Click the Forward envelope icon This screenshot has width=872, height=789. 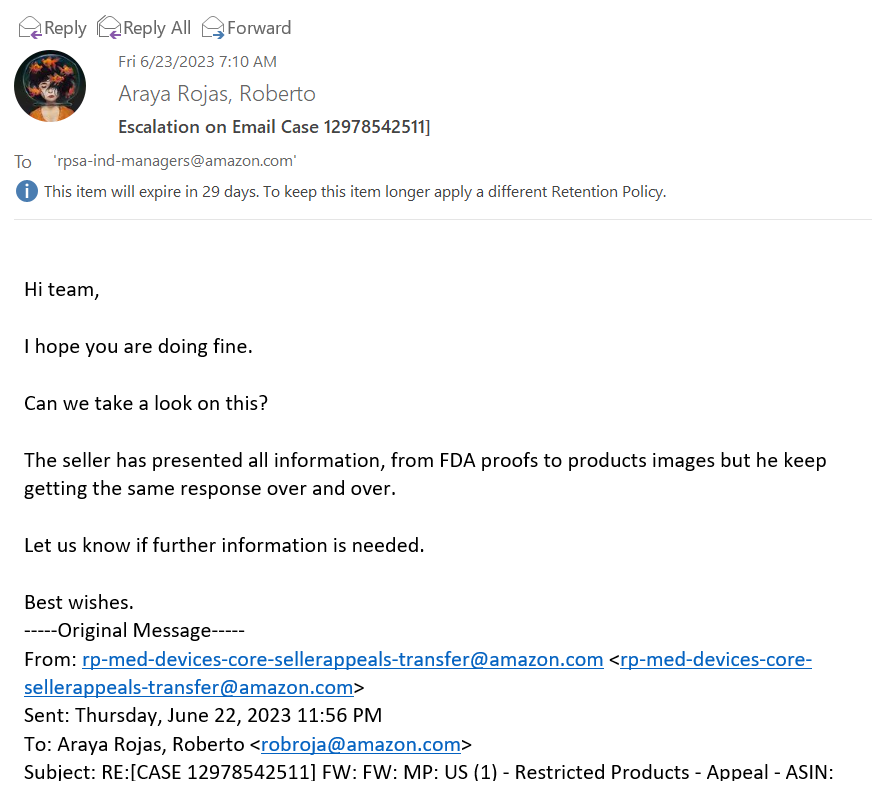pyautogui.click(x=213, y=28)
